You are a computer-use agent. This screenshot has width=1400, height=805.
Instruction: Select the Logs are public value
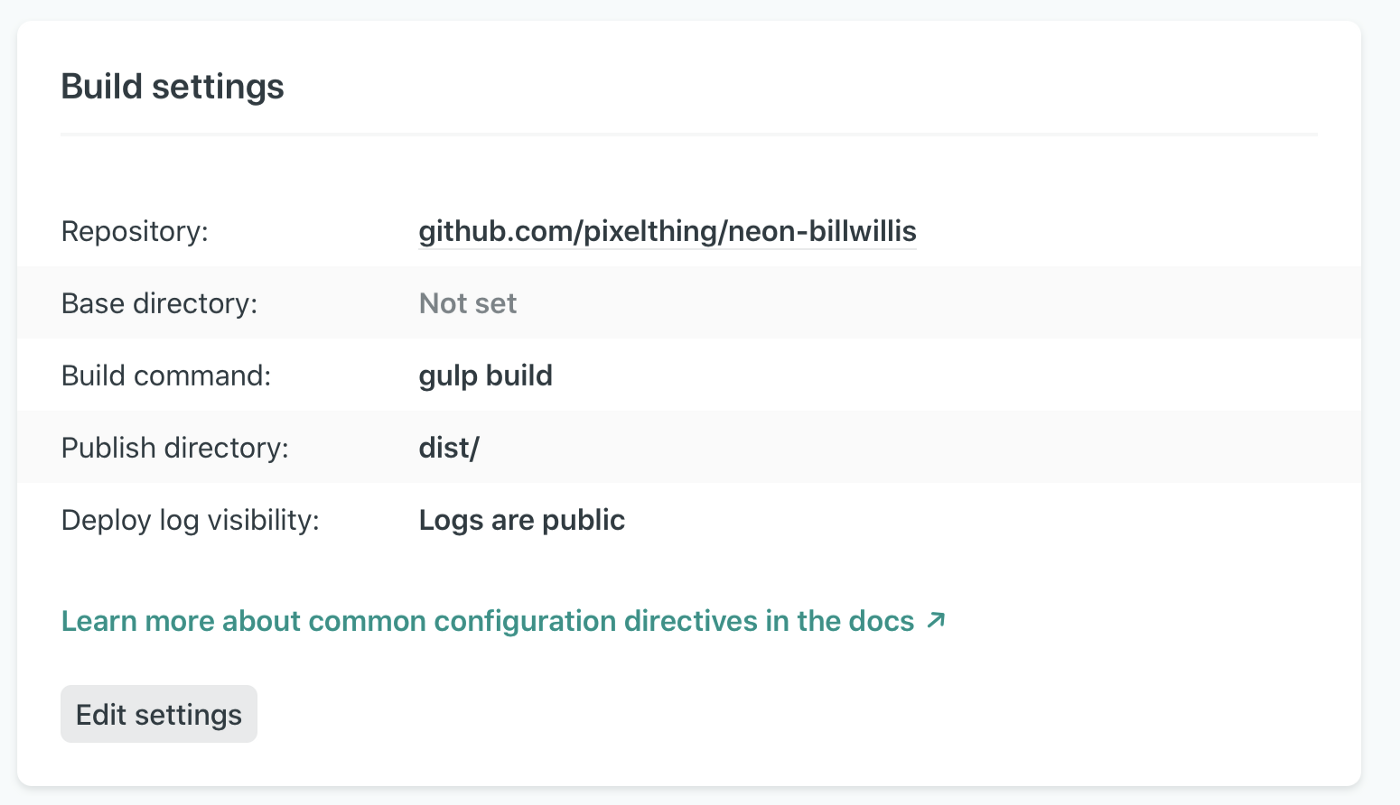[x=521, y=520]
